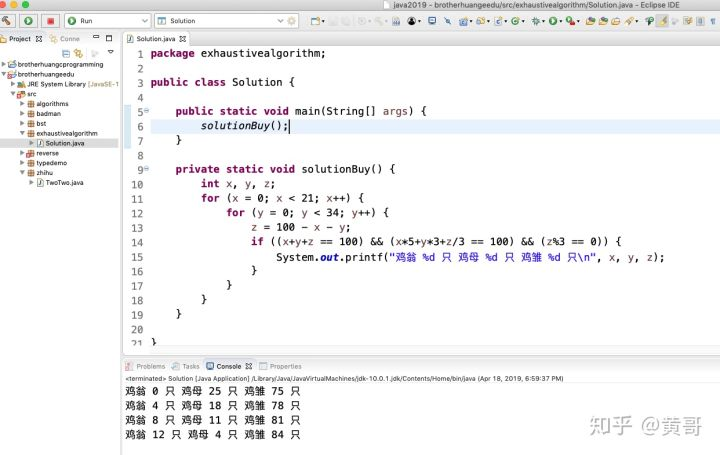The height and width of the screenshot is (455, 720).
Task: Click line number 14 in the gutter
Action: pyautogui.click(x=137, y=242)
